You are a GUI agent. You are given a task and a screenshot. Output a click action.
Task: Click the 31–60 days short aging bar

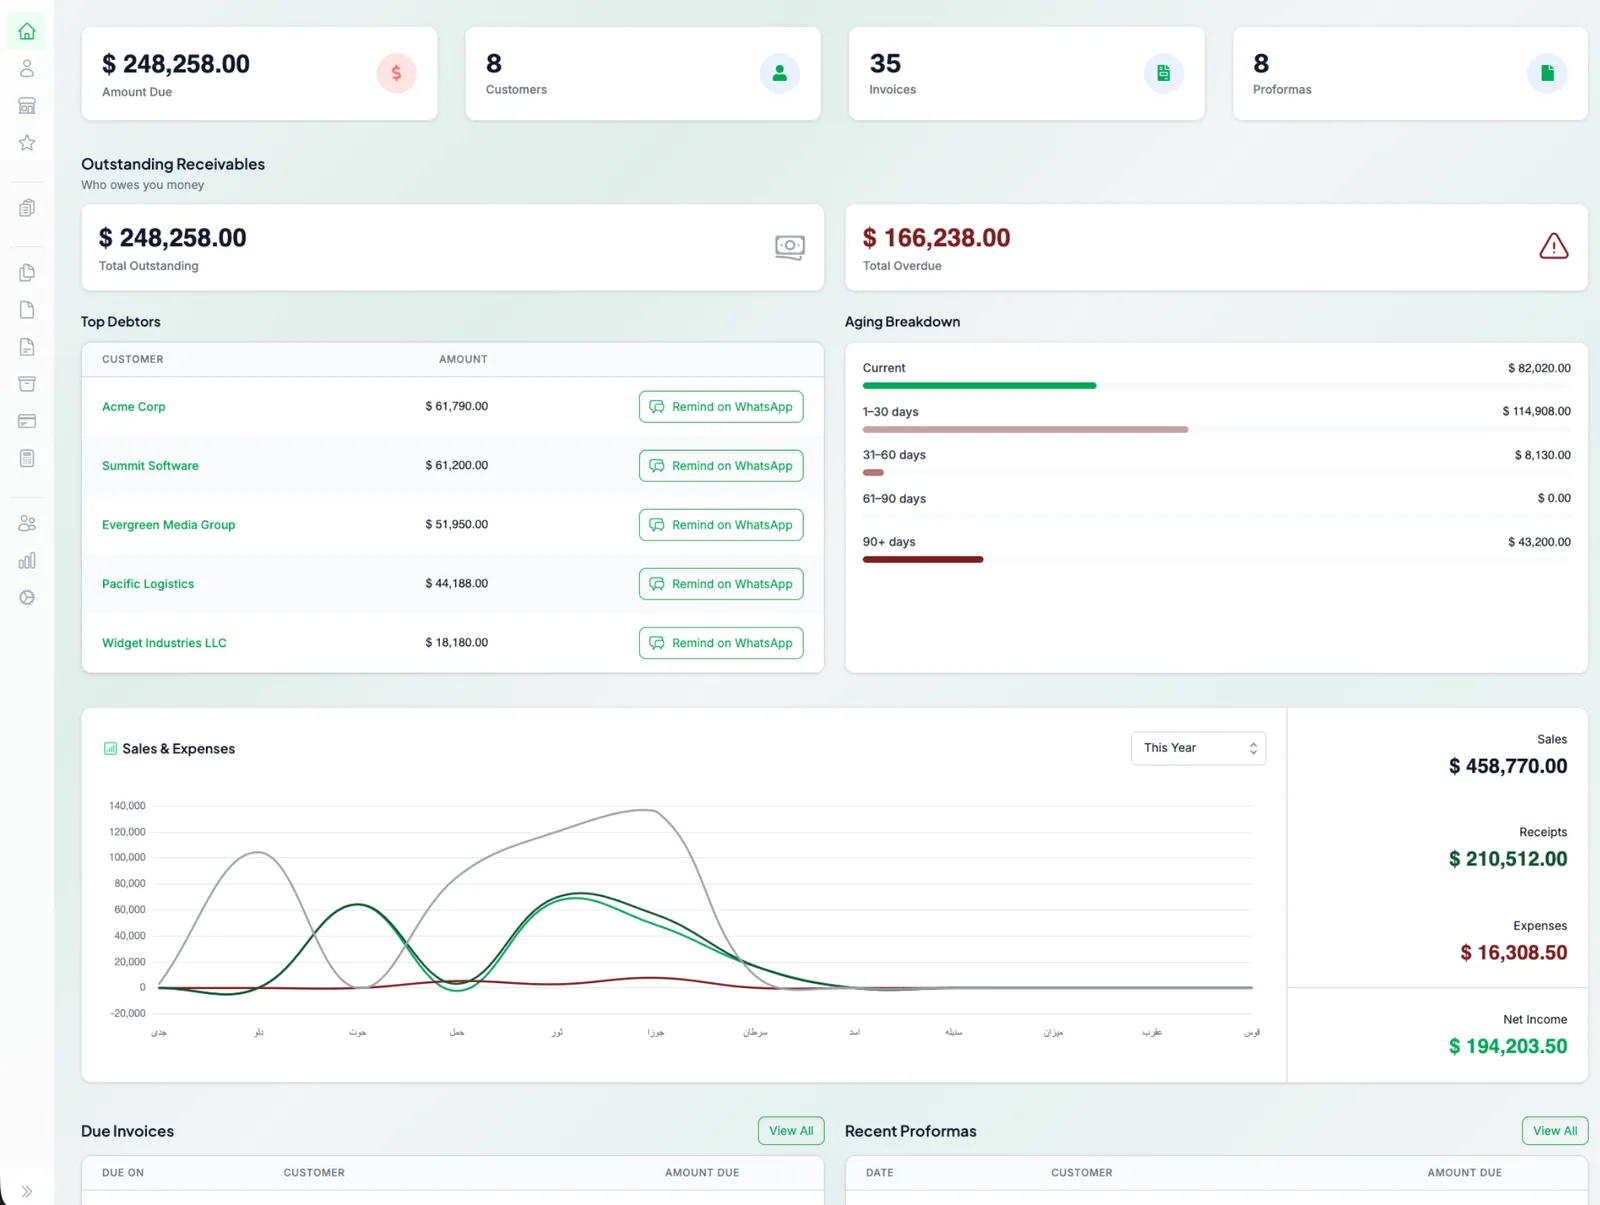(x=873, y=473)
